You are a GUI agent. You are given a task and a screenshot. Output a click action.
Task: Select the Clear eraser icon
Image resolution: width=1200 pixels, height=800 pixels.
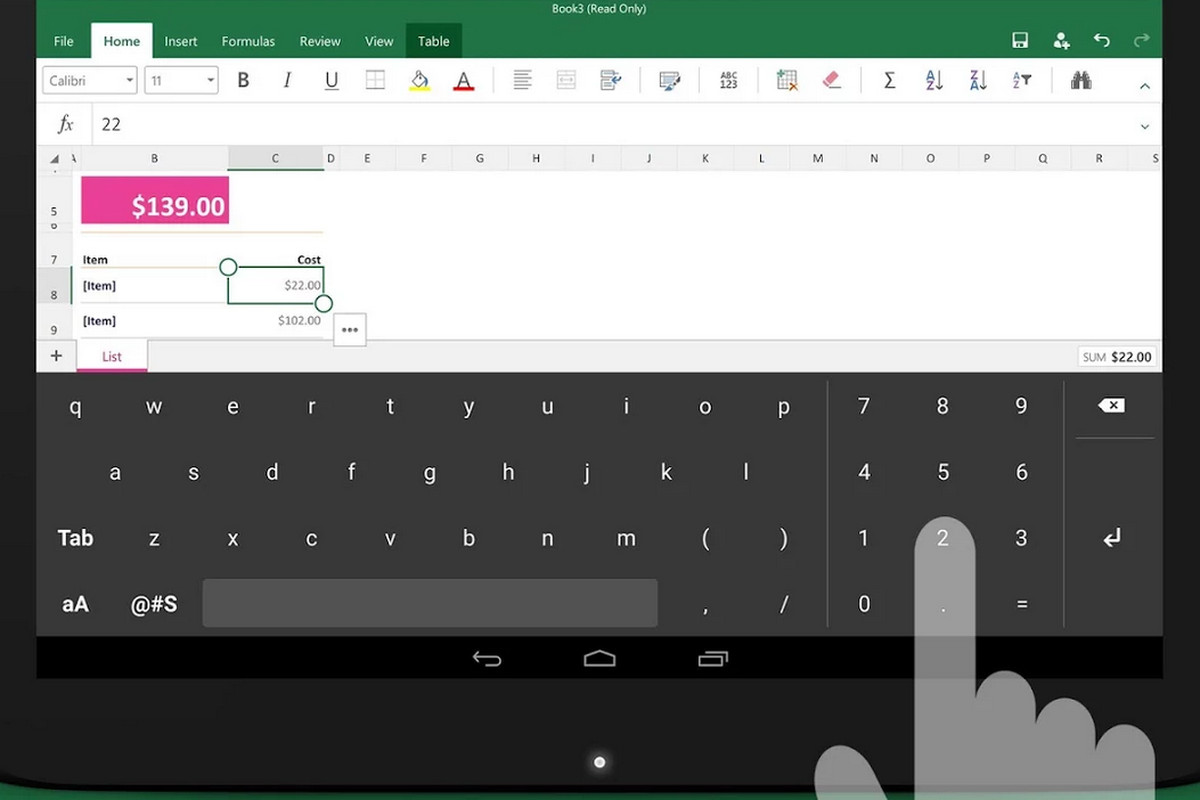tap(831, 81)
